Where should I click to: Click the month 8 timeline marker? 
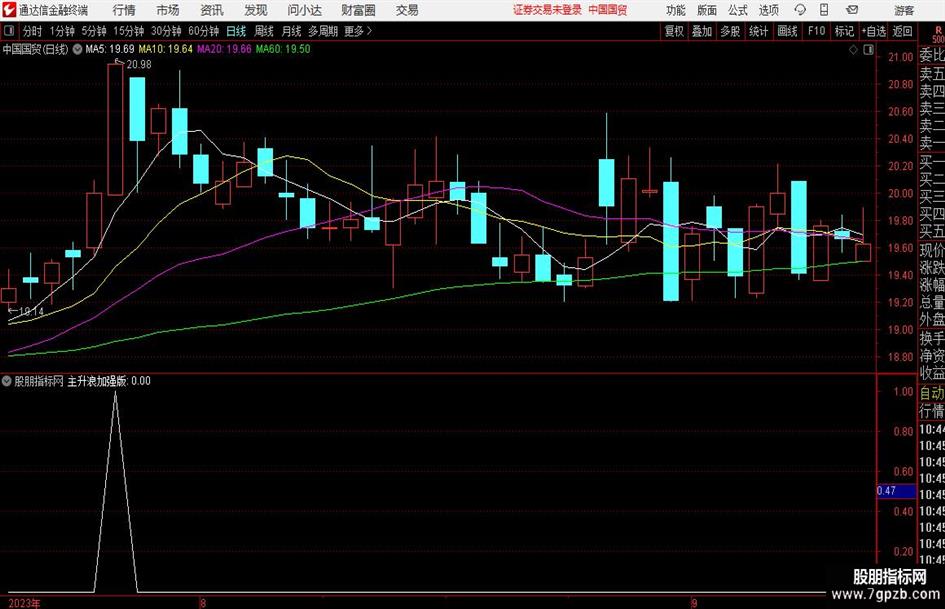click(202, 603)
